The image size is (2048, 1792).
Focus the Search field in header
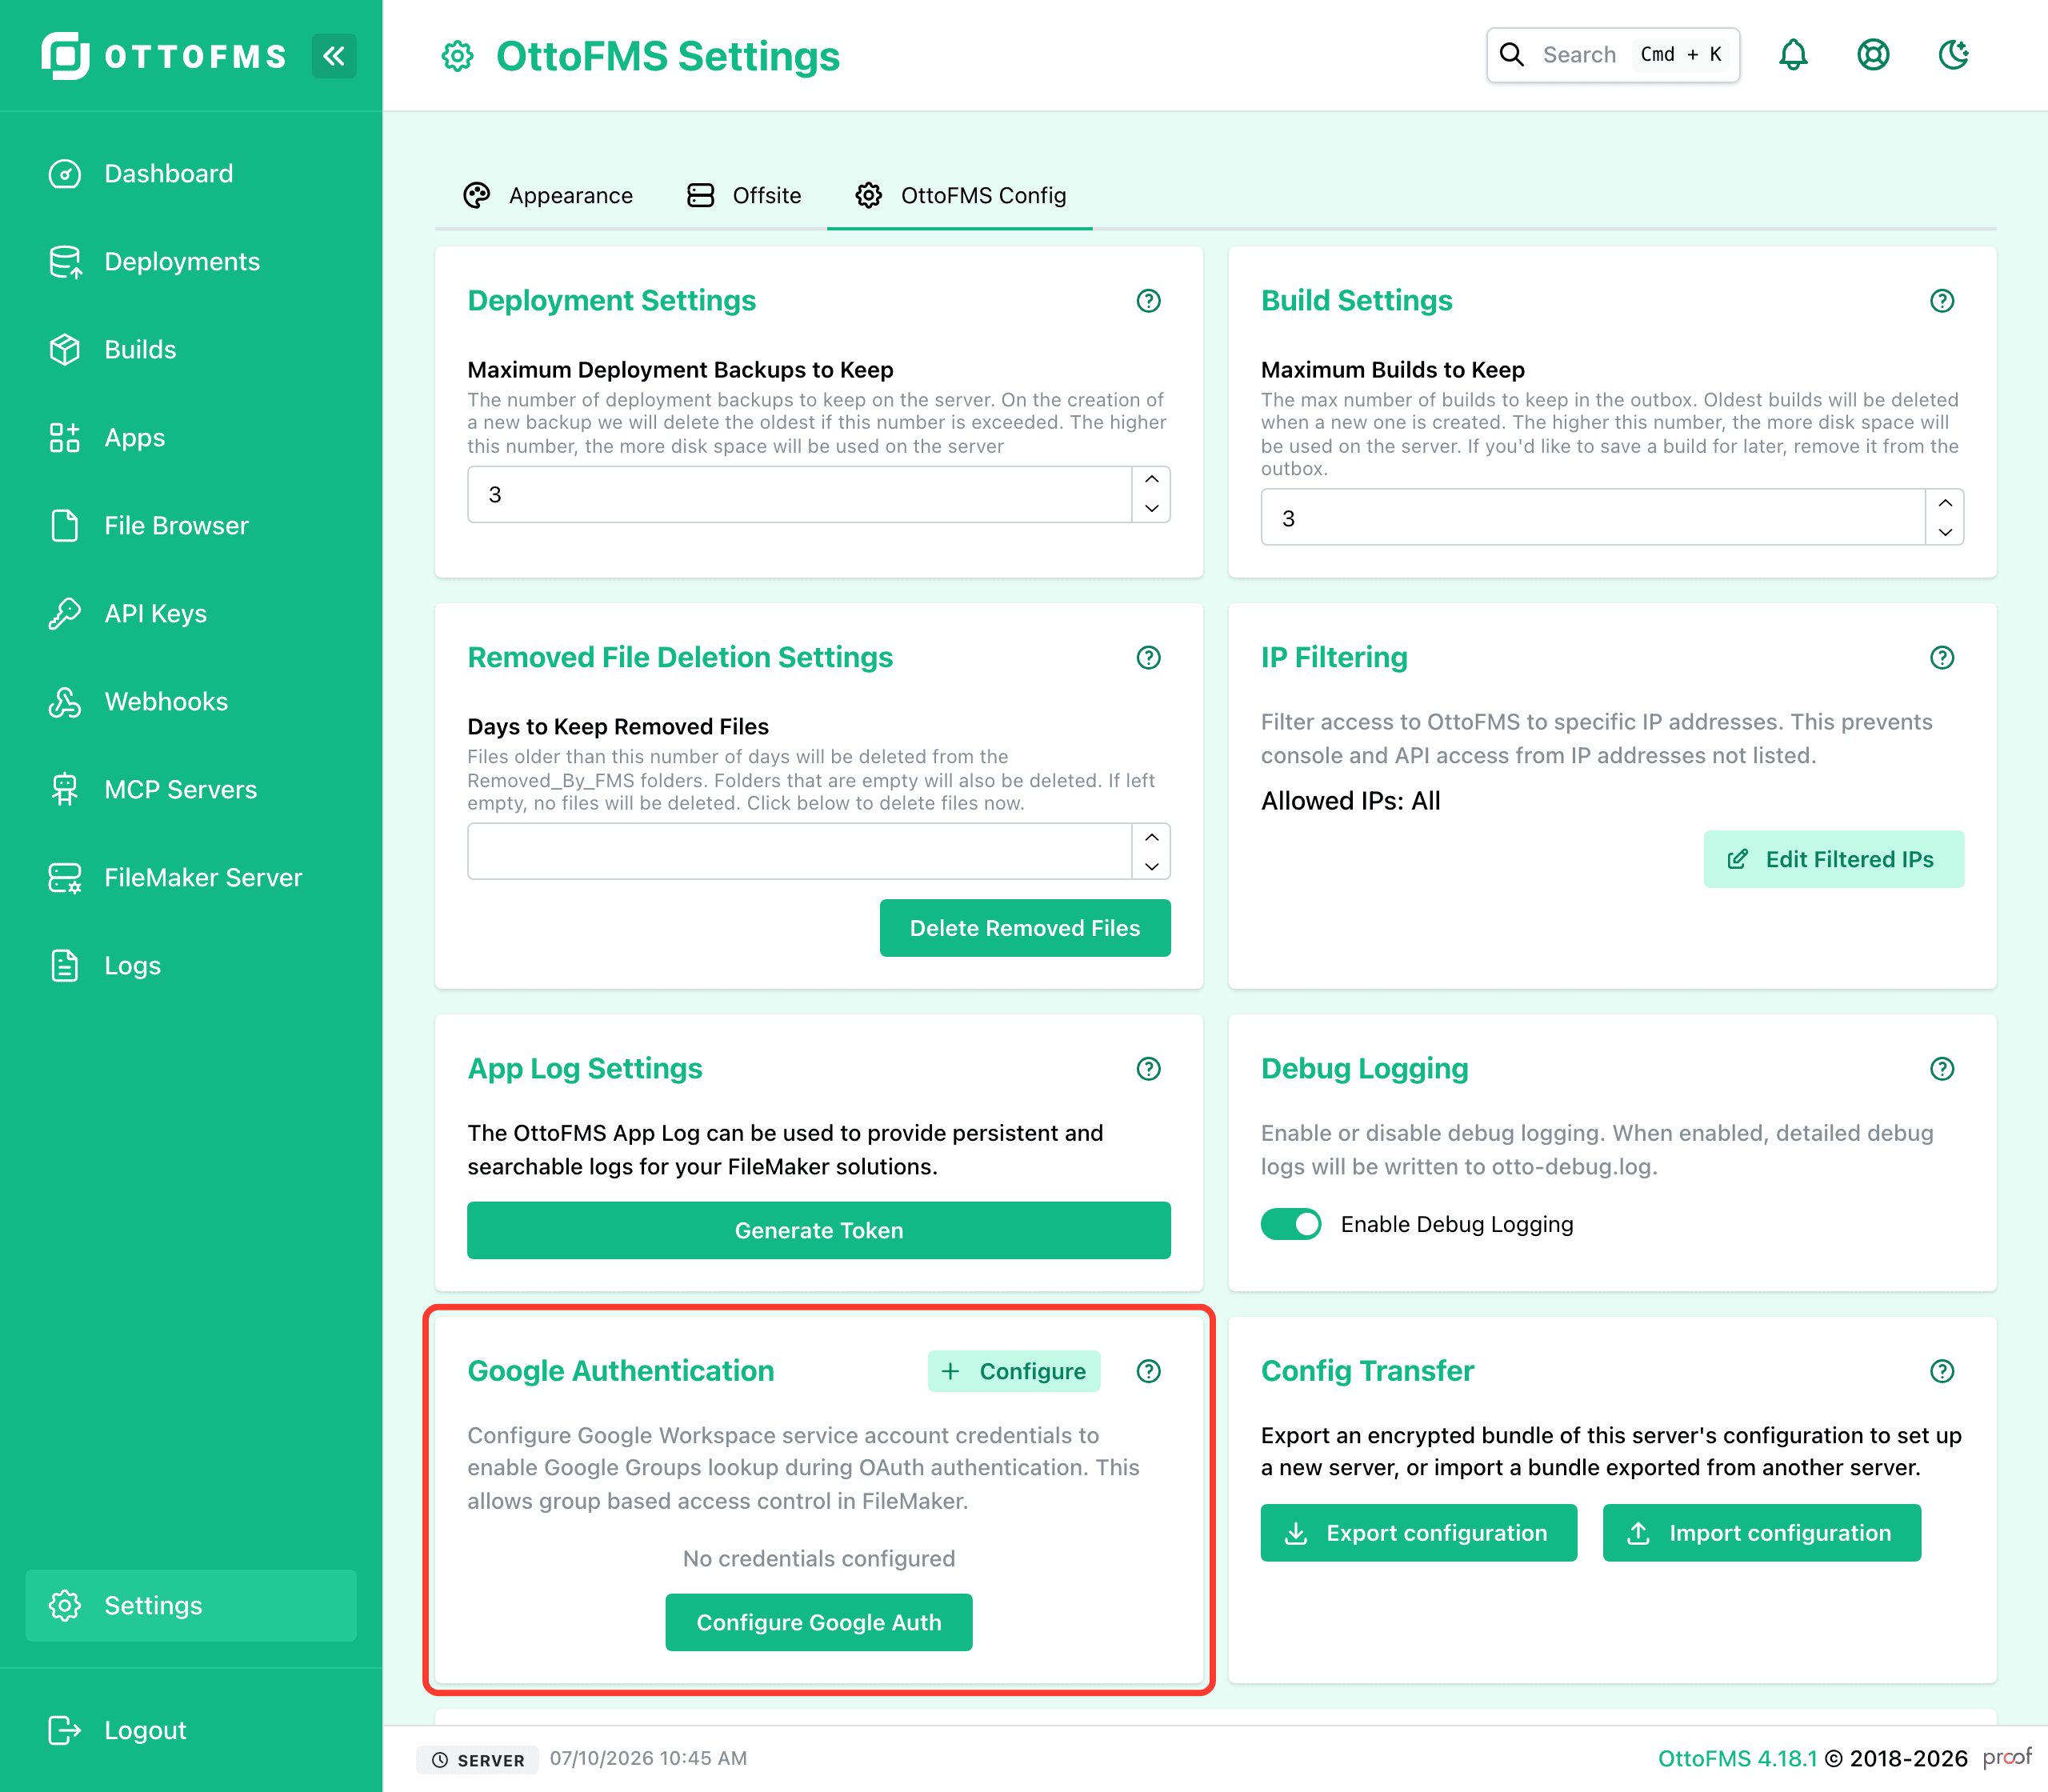click(x=1613, y=55)
